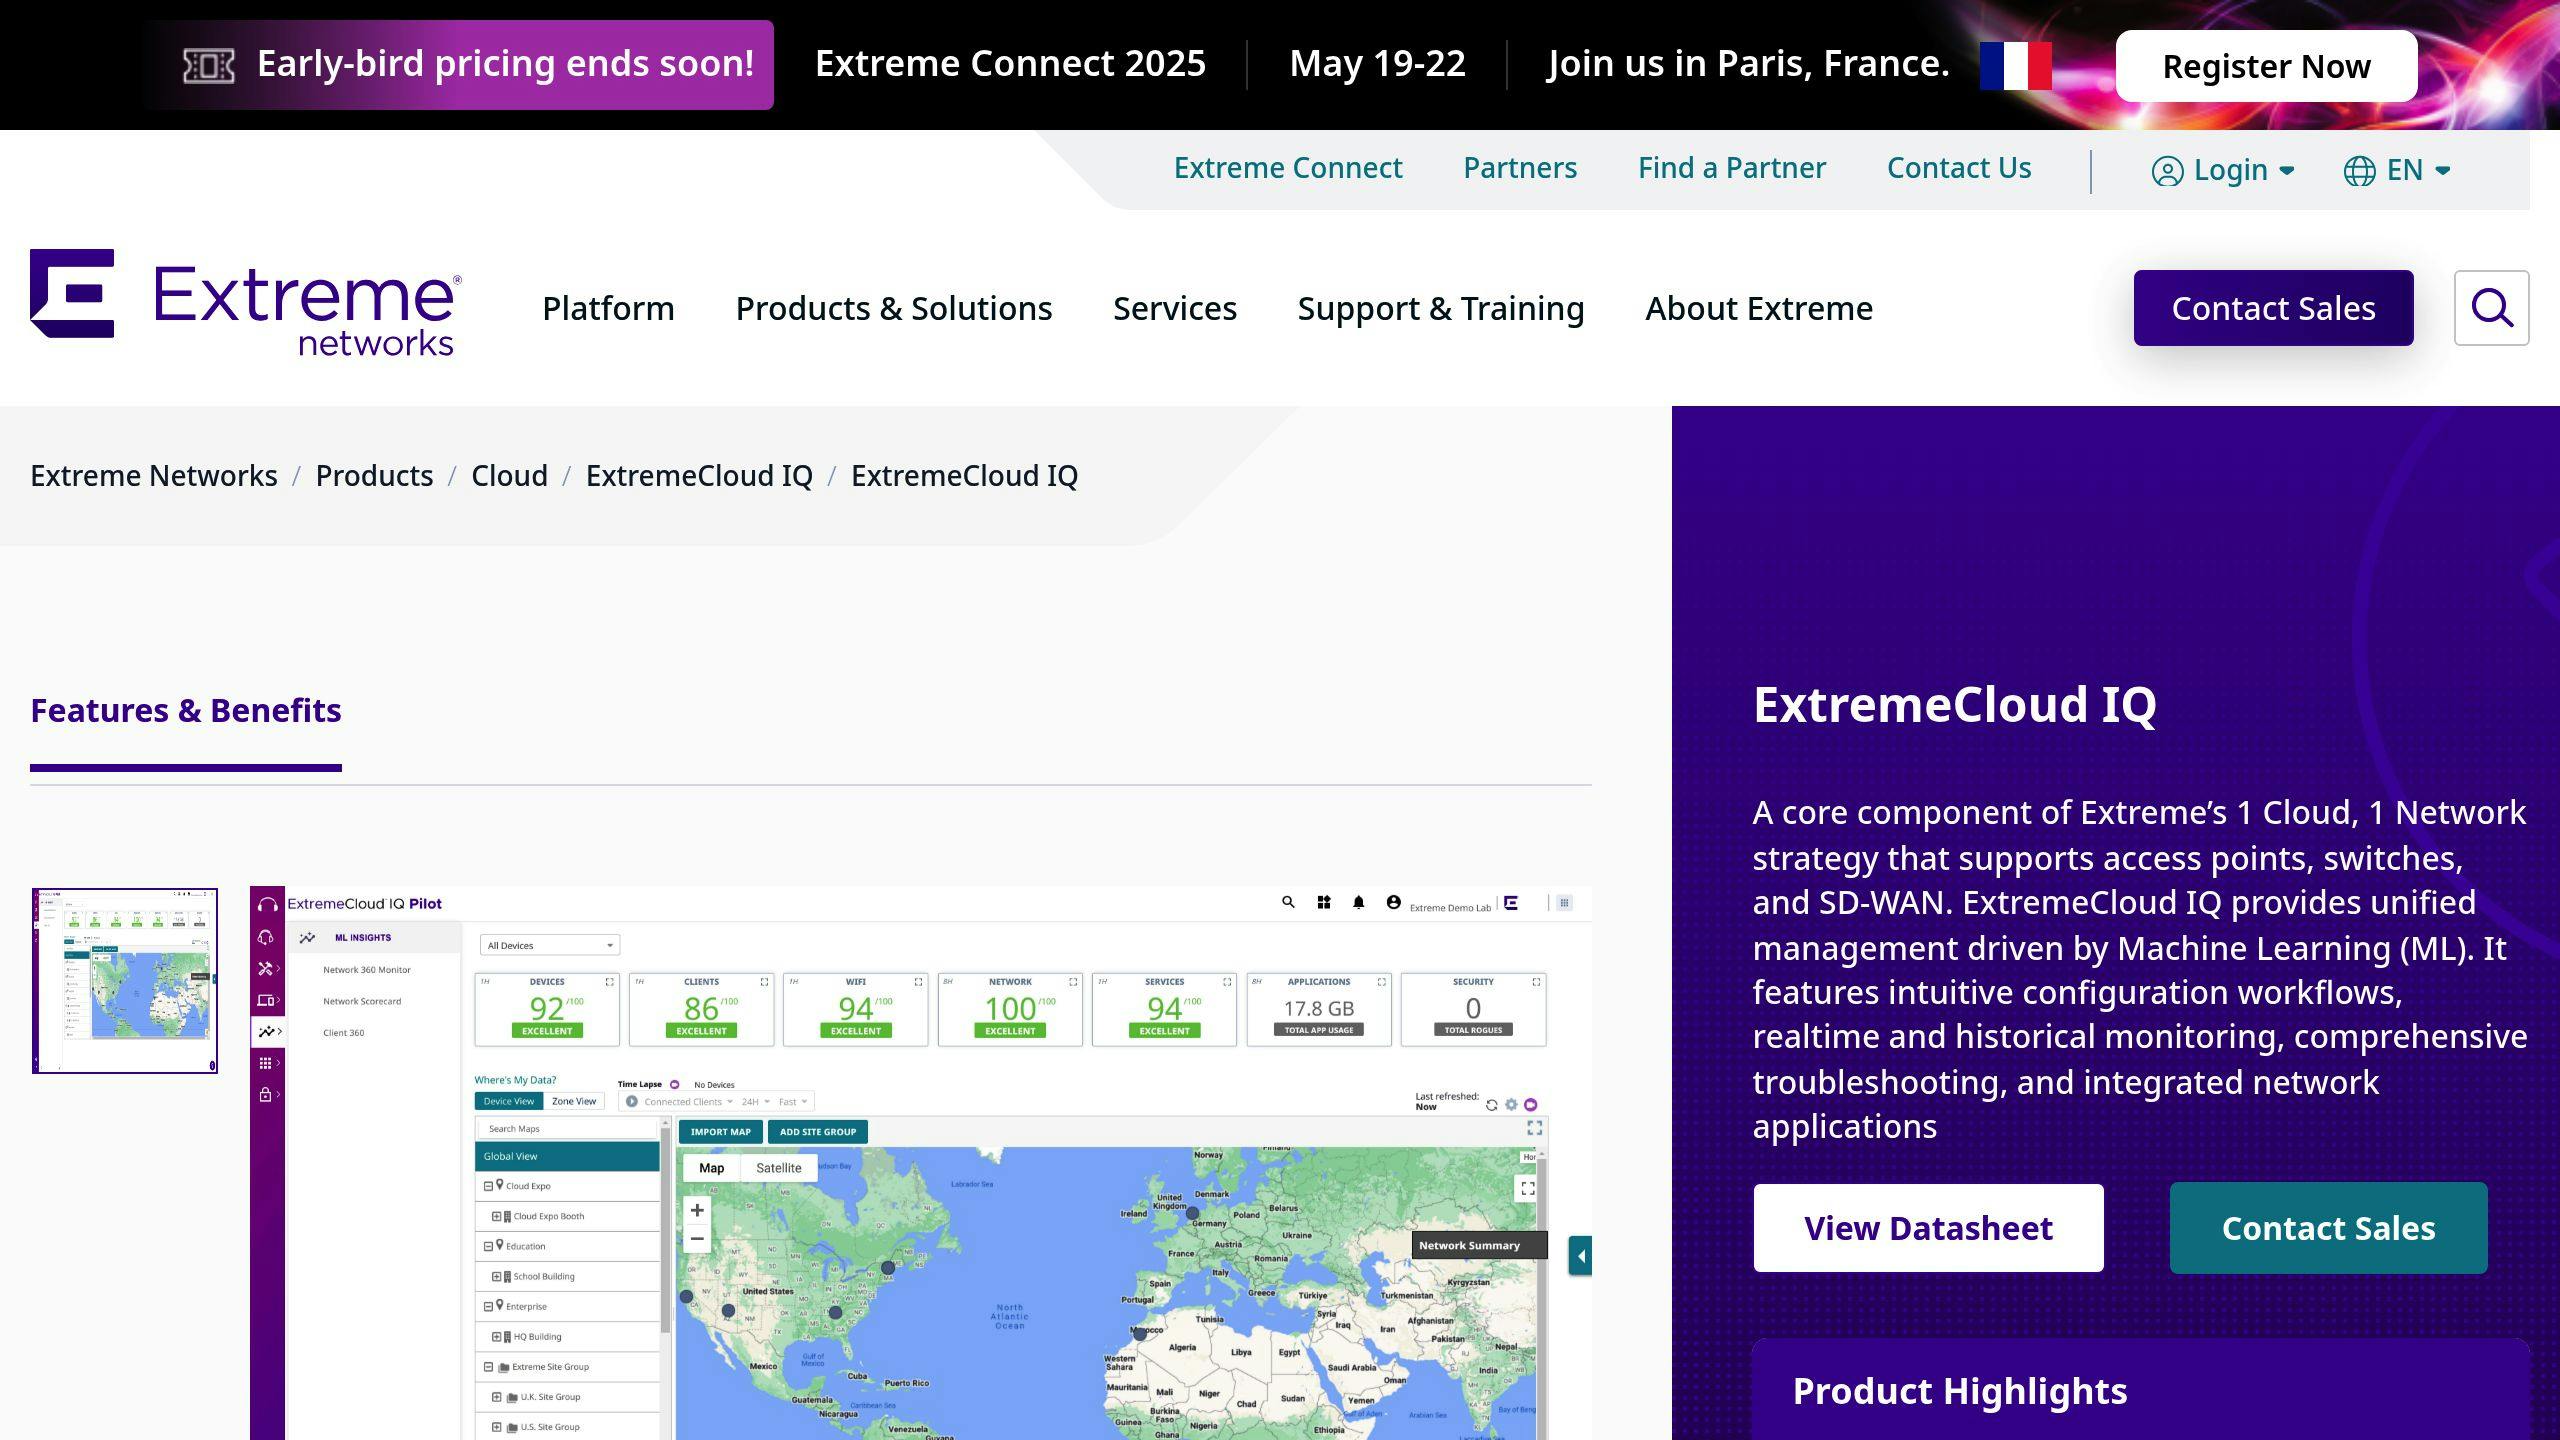Expand the U.K. Site Group node
Viewport: 2560px width, 1440px height.
496,1397
